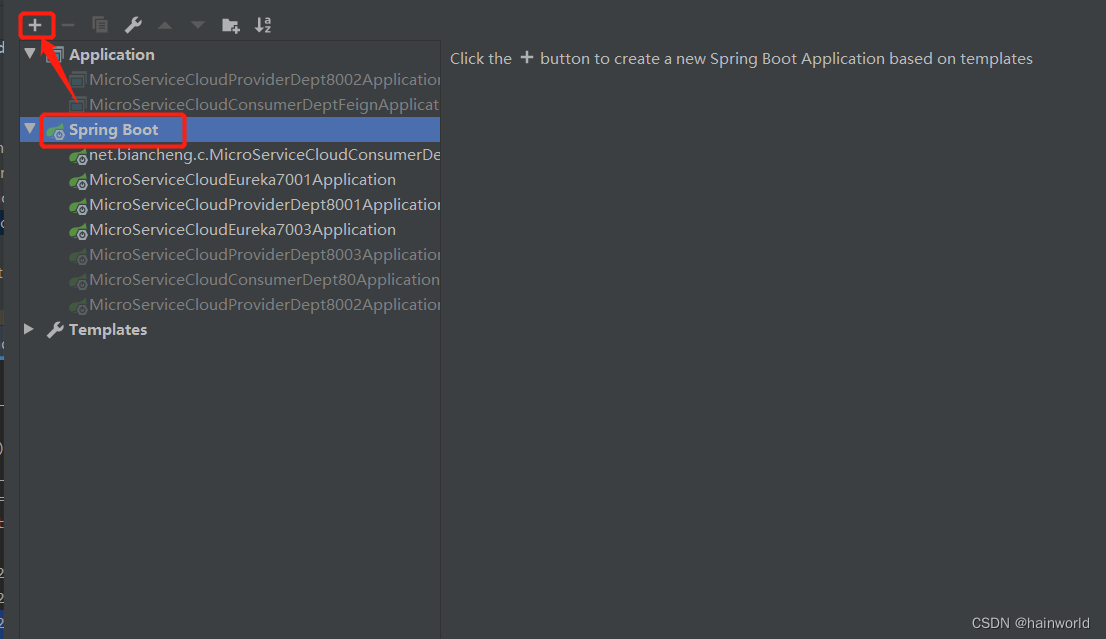Screen dimensions: 1106x639
Task: Click the window icon of ProviderDept8002Application under Application
Action: pyautogui.click(x=78, y=80)
